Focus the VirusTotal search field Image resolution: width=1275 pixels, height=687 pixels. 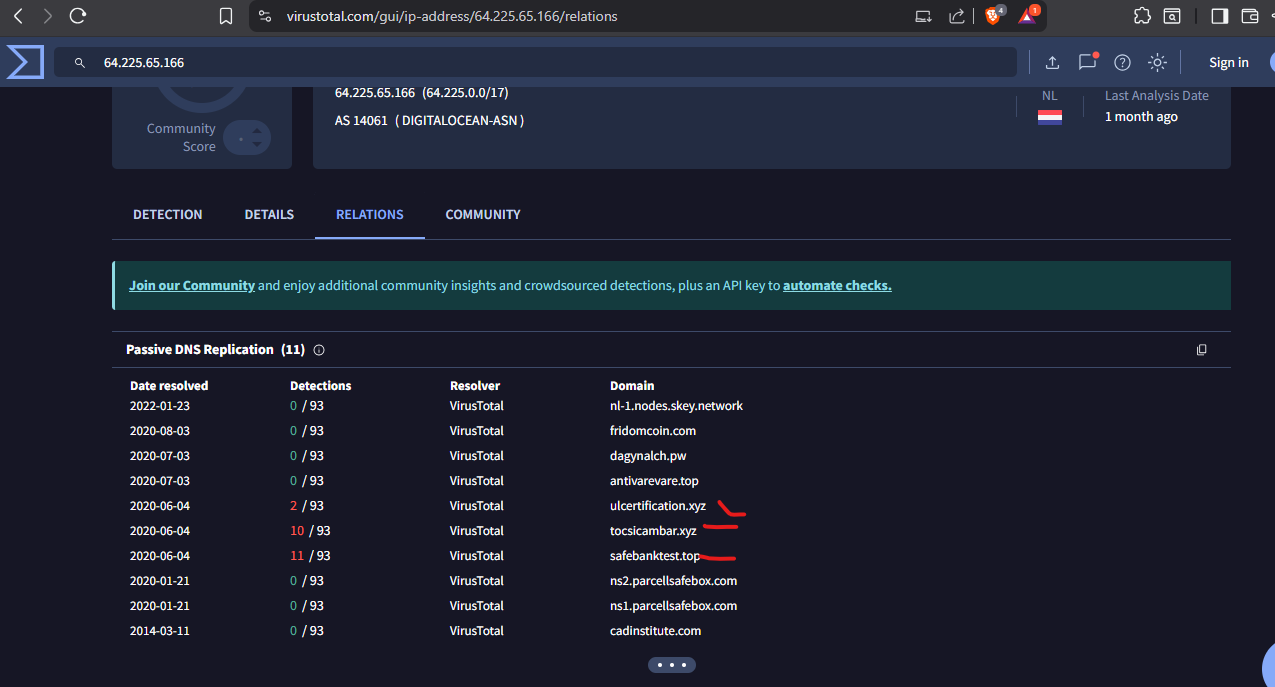coord(535,62)
